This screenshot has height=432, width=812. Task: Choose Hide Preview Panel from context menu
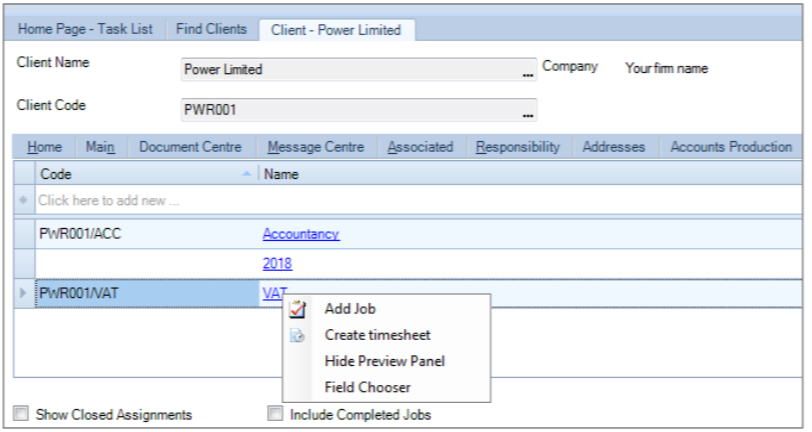click(385, 361)
